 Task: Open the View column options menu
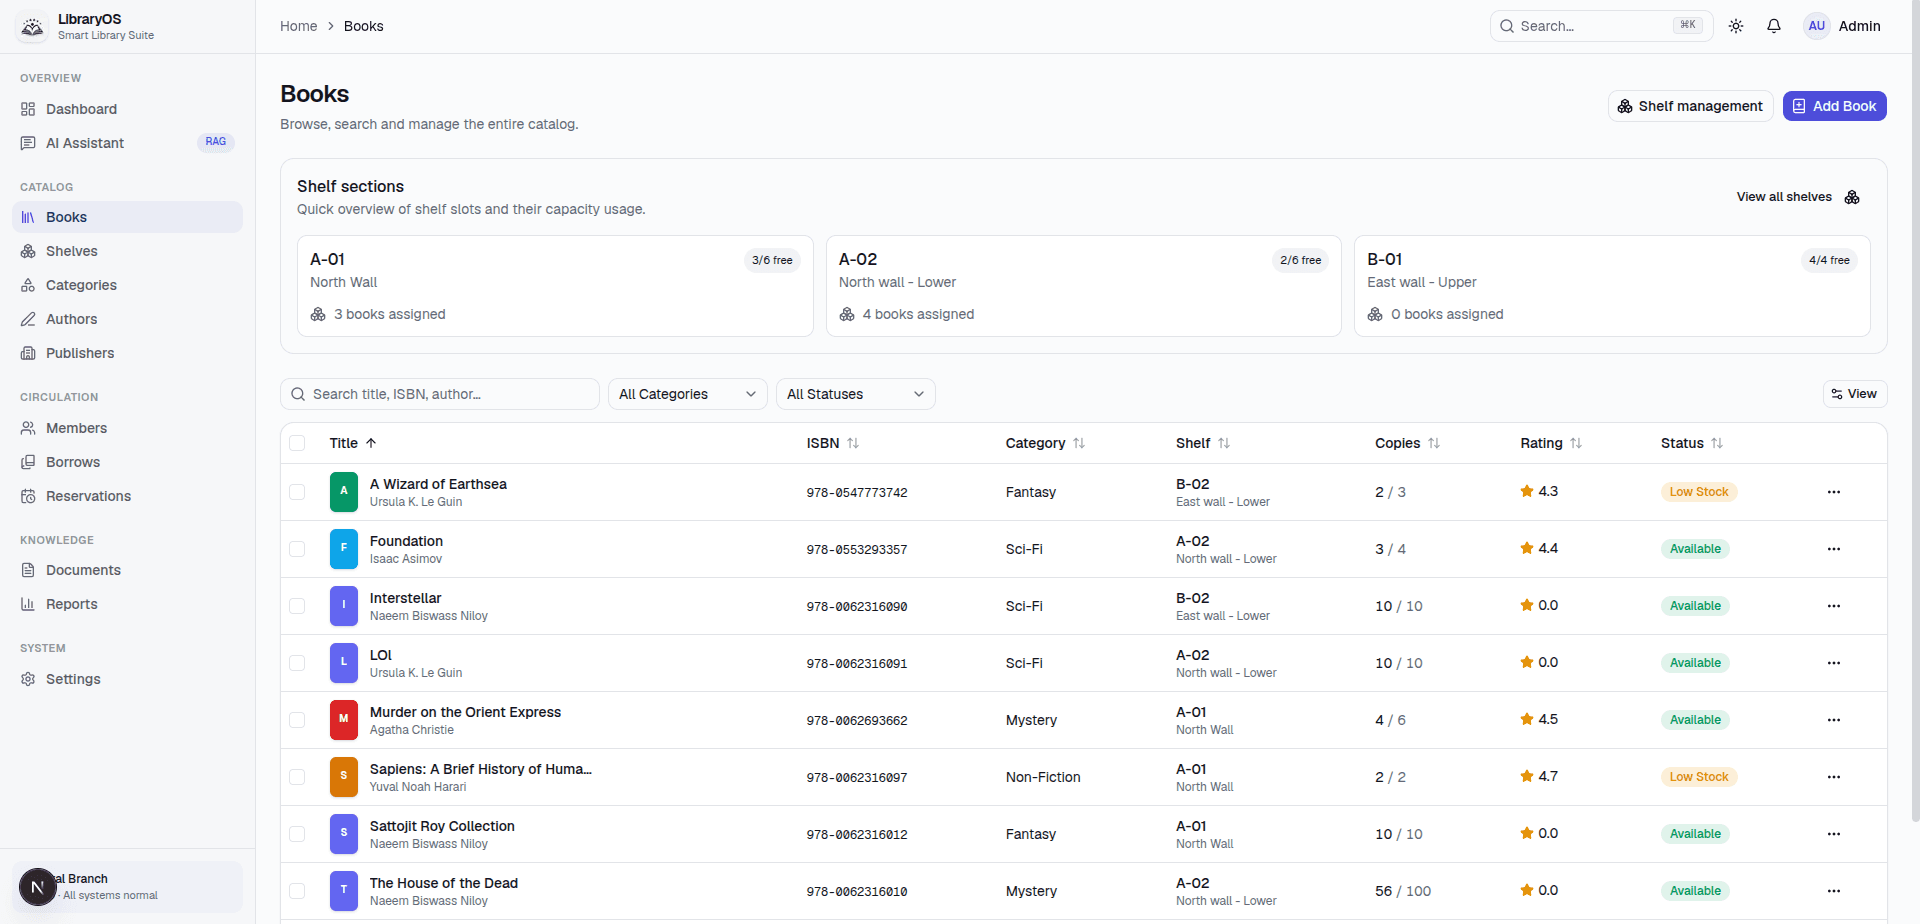(1855, 394)
